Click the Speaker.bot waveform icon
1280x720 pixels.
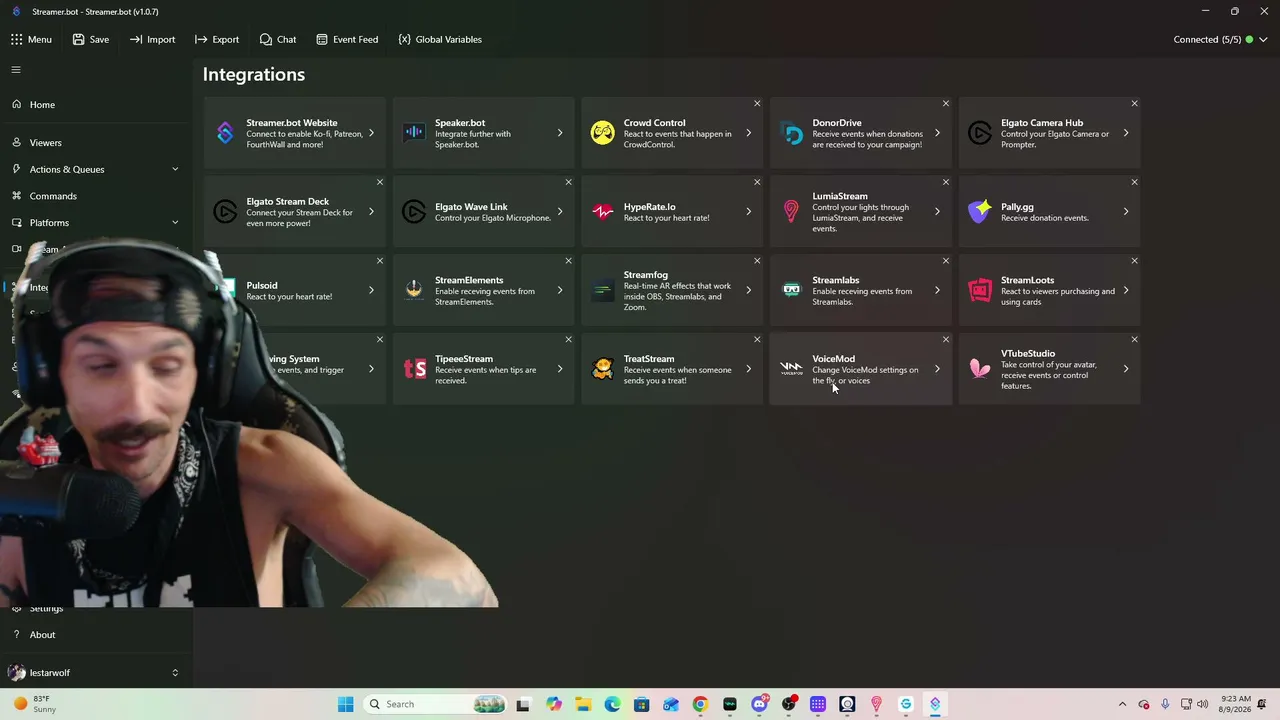tap(414, 133)
